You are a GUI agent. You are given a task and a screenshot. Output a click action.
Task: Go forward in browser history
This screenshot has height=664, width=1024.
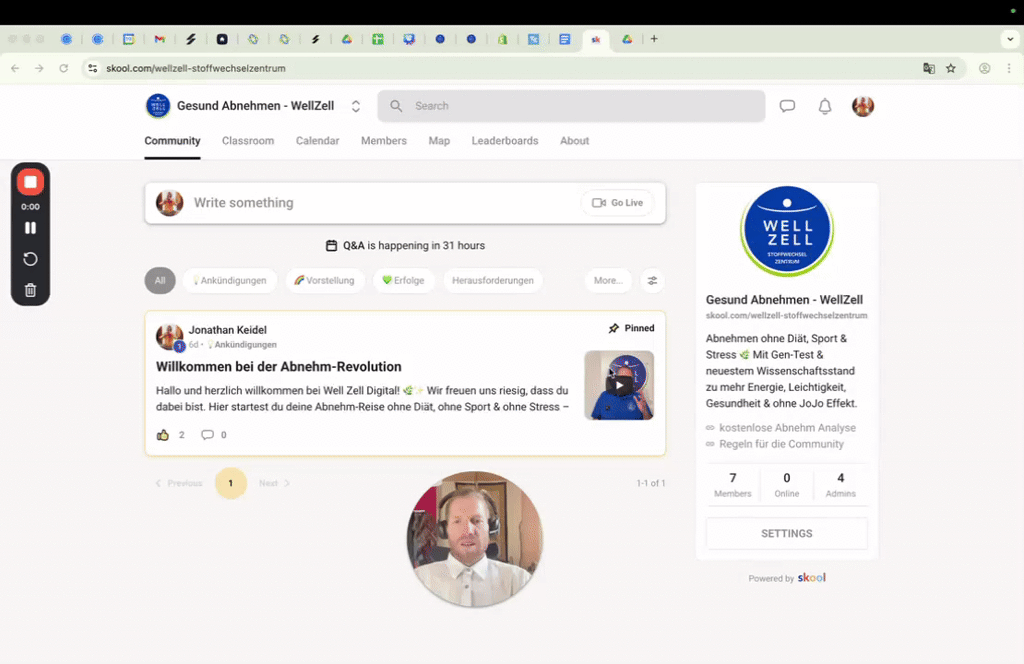click(39, 69)
